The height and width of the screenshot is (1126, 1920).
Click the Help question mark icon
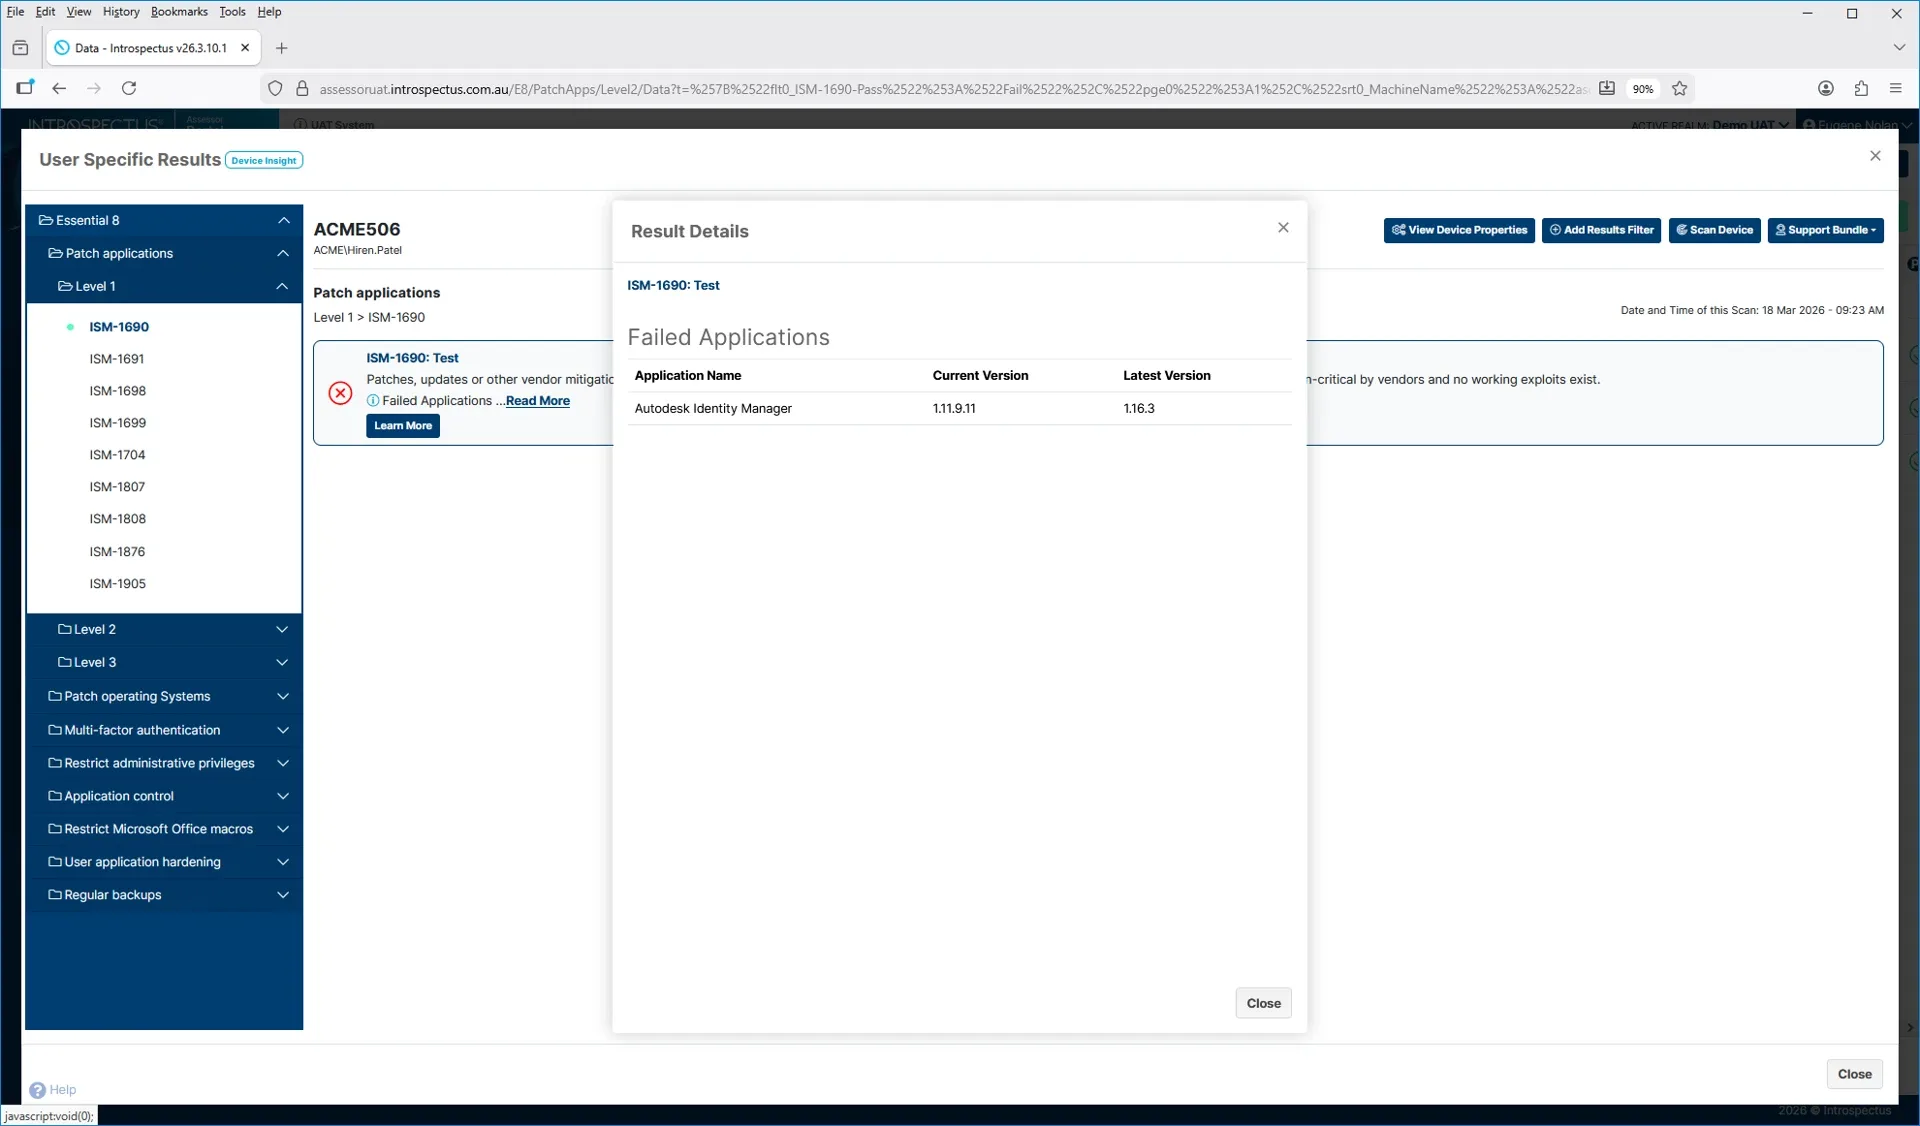pyautogui.click(x=37, y=1090)
